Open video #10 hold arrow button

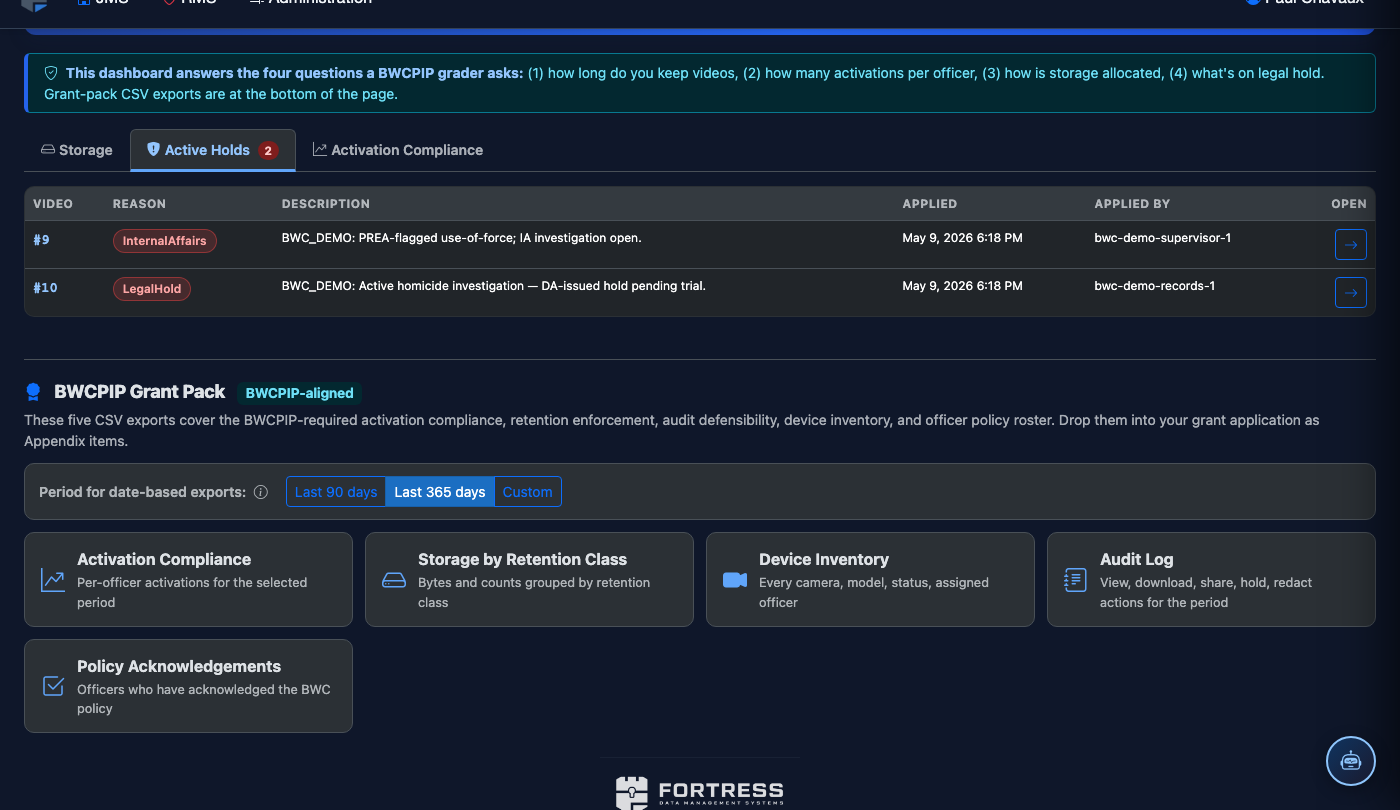(x=1350, y=292)
